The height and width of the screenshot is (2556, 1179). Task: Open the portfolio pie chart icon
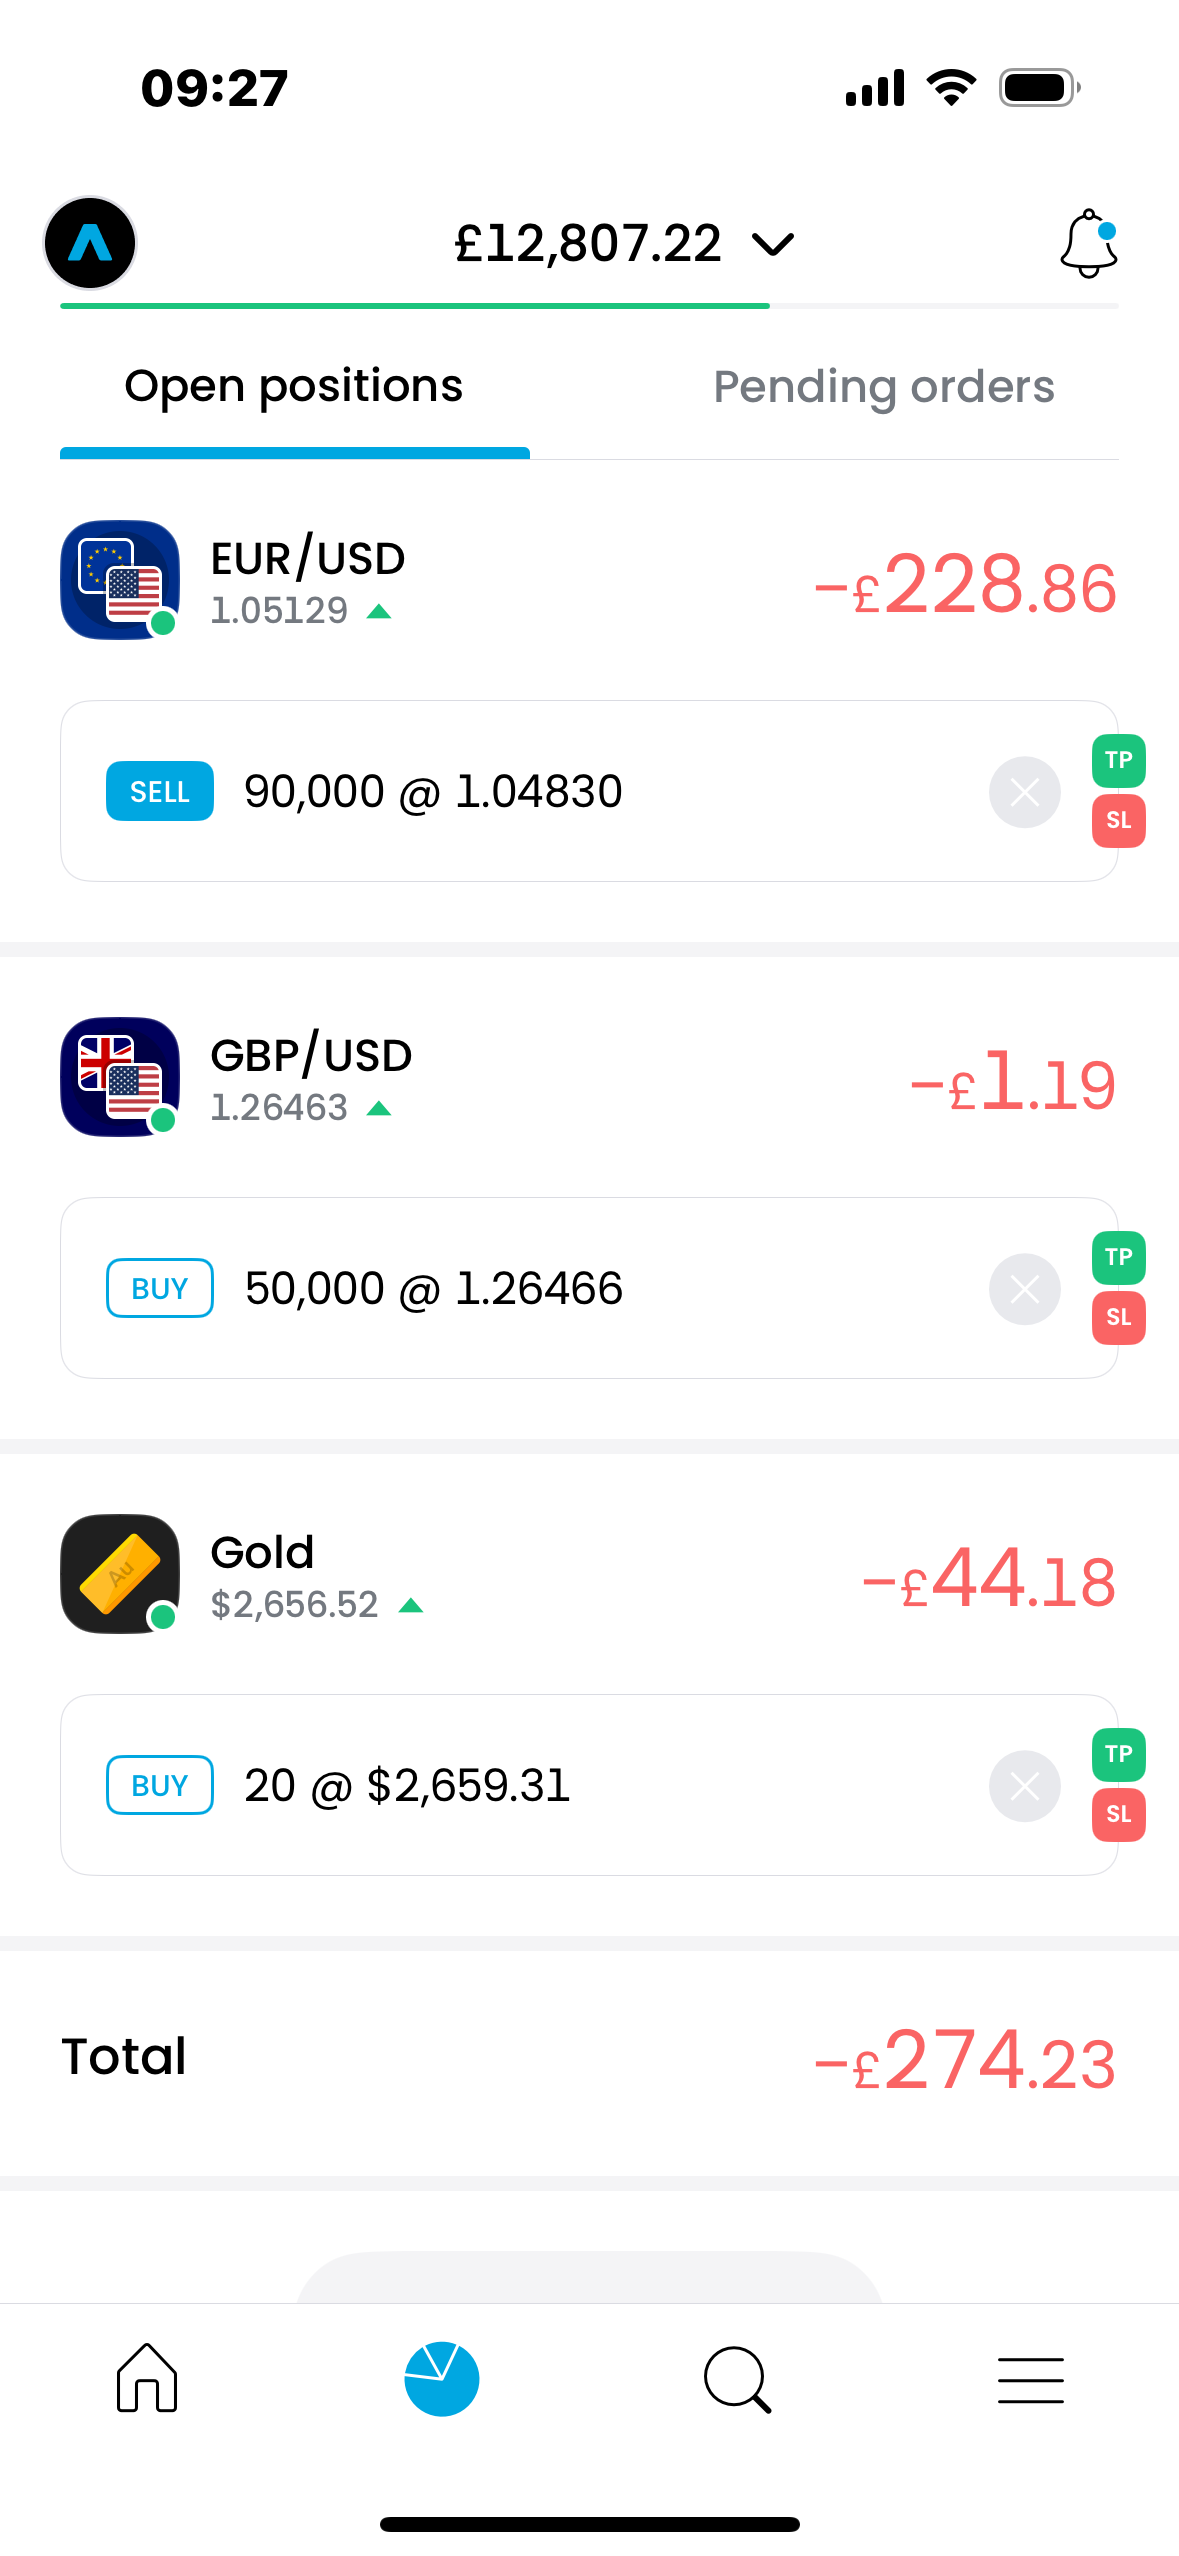[x=441, y=2378]
